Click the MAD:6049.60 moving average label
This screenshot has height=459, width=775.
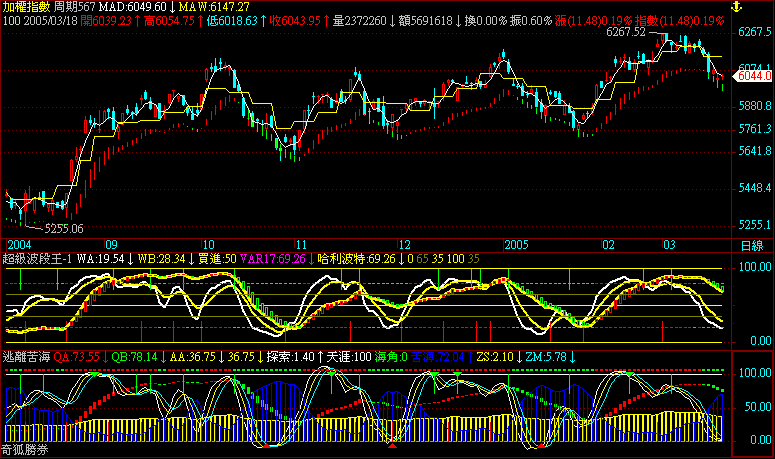tap(135, 7)
